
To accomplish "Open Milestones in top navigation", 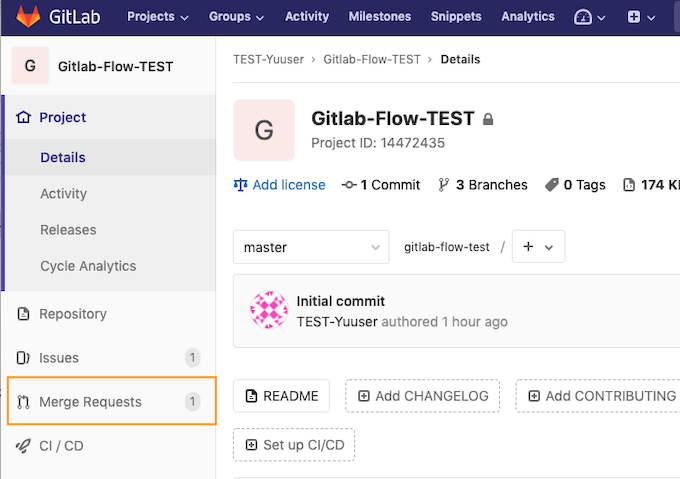I will 379,16.
